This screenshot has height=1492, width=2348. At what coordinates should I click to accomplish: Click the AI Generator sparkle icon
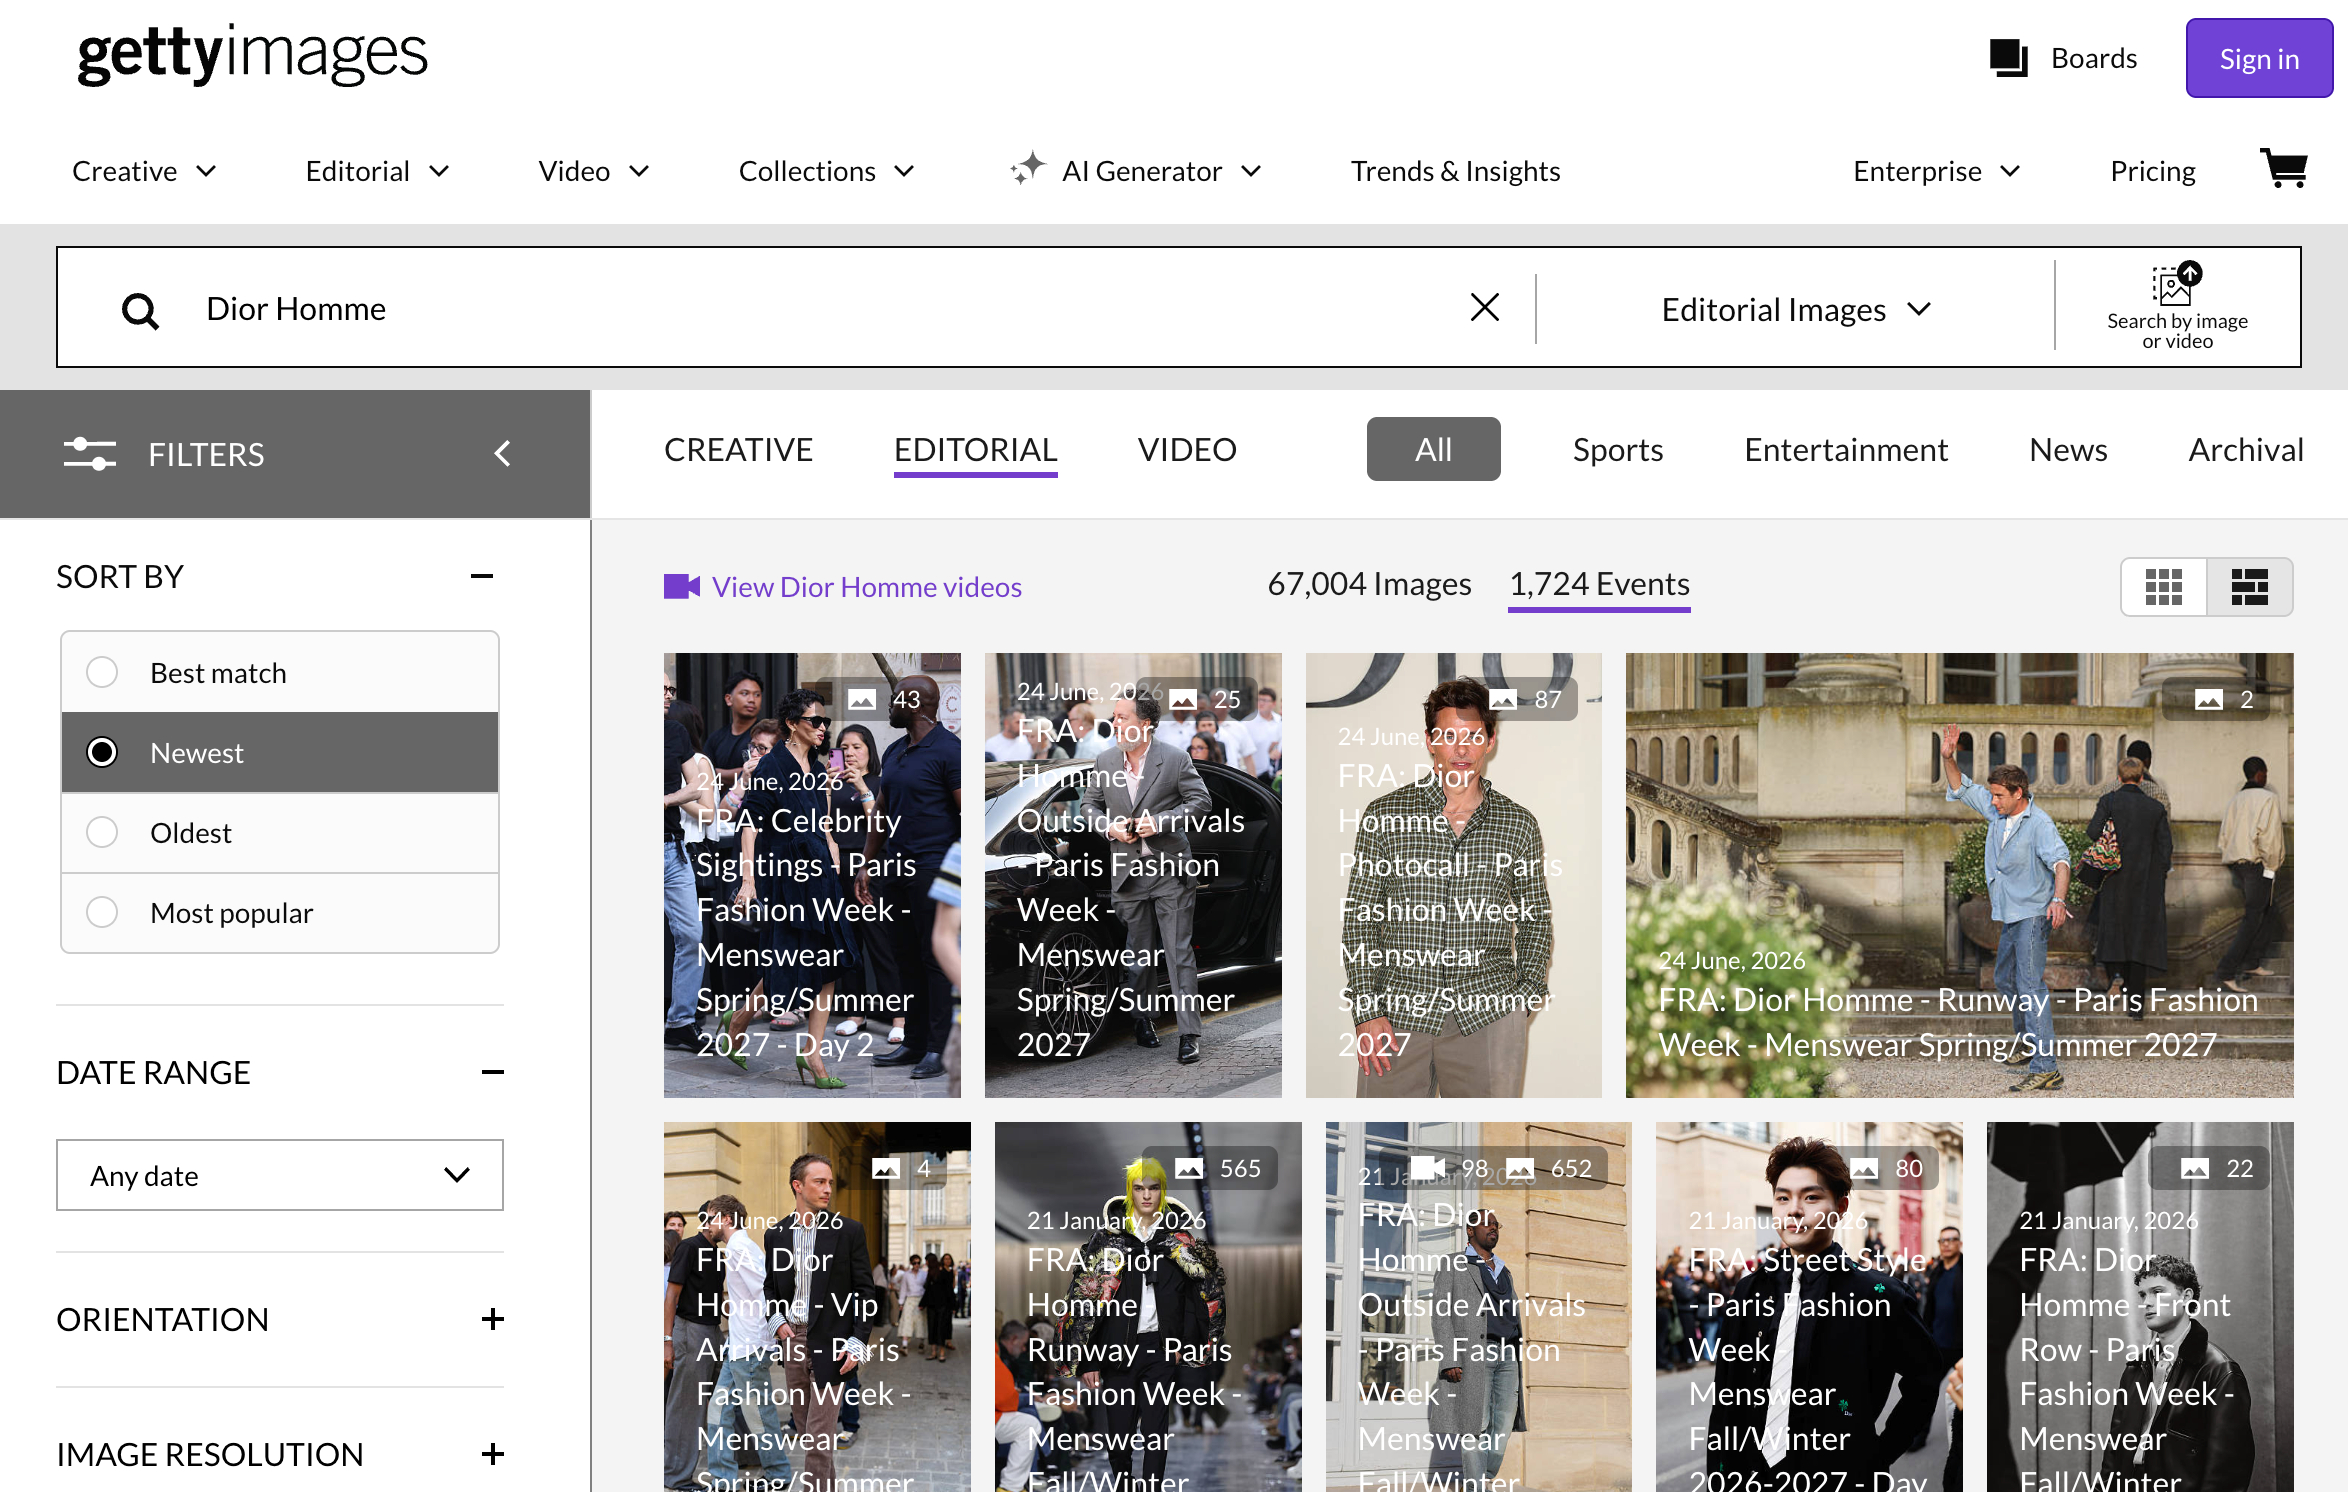1027,169
